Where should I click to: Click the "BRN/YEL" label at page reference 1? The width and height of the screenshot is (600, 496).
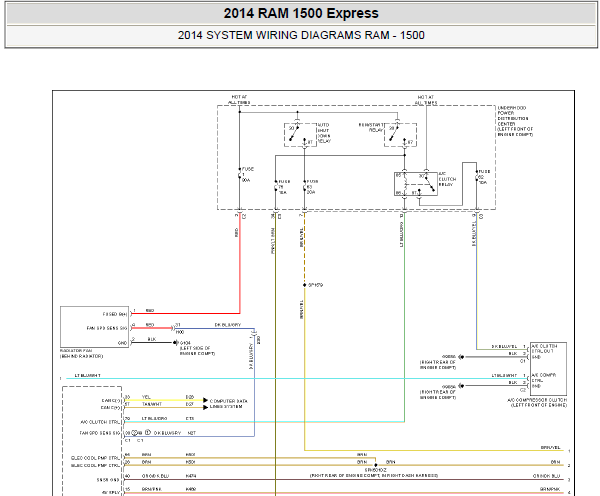pos(550,447)
